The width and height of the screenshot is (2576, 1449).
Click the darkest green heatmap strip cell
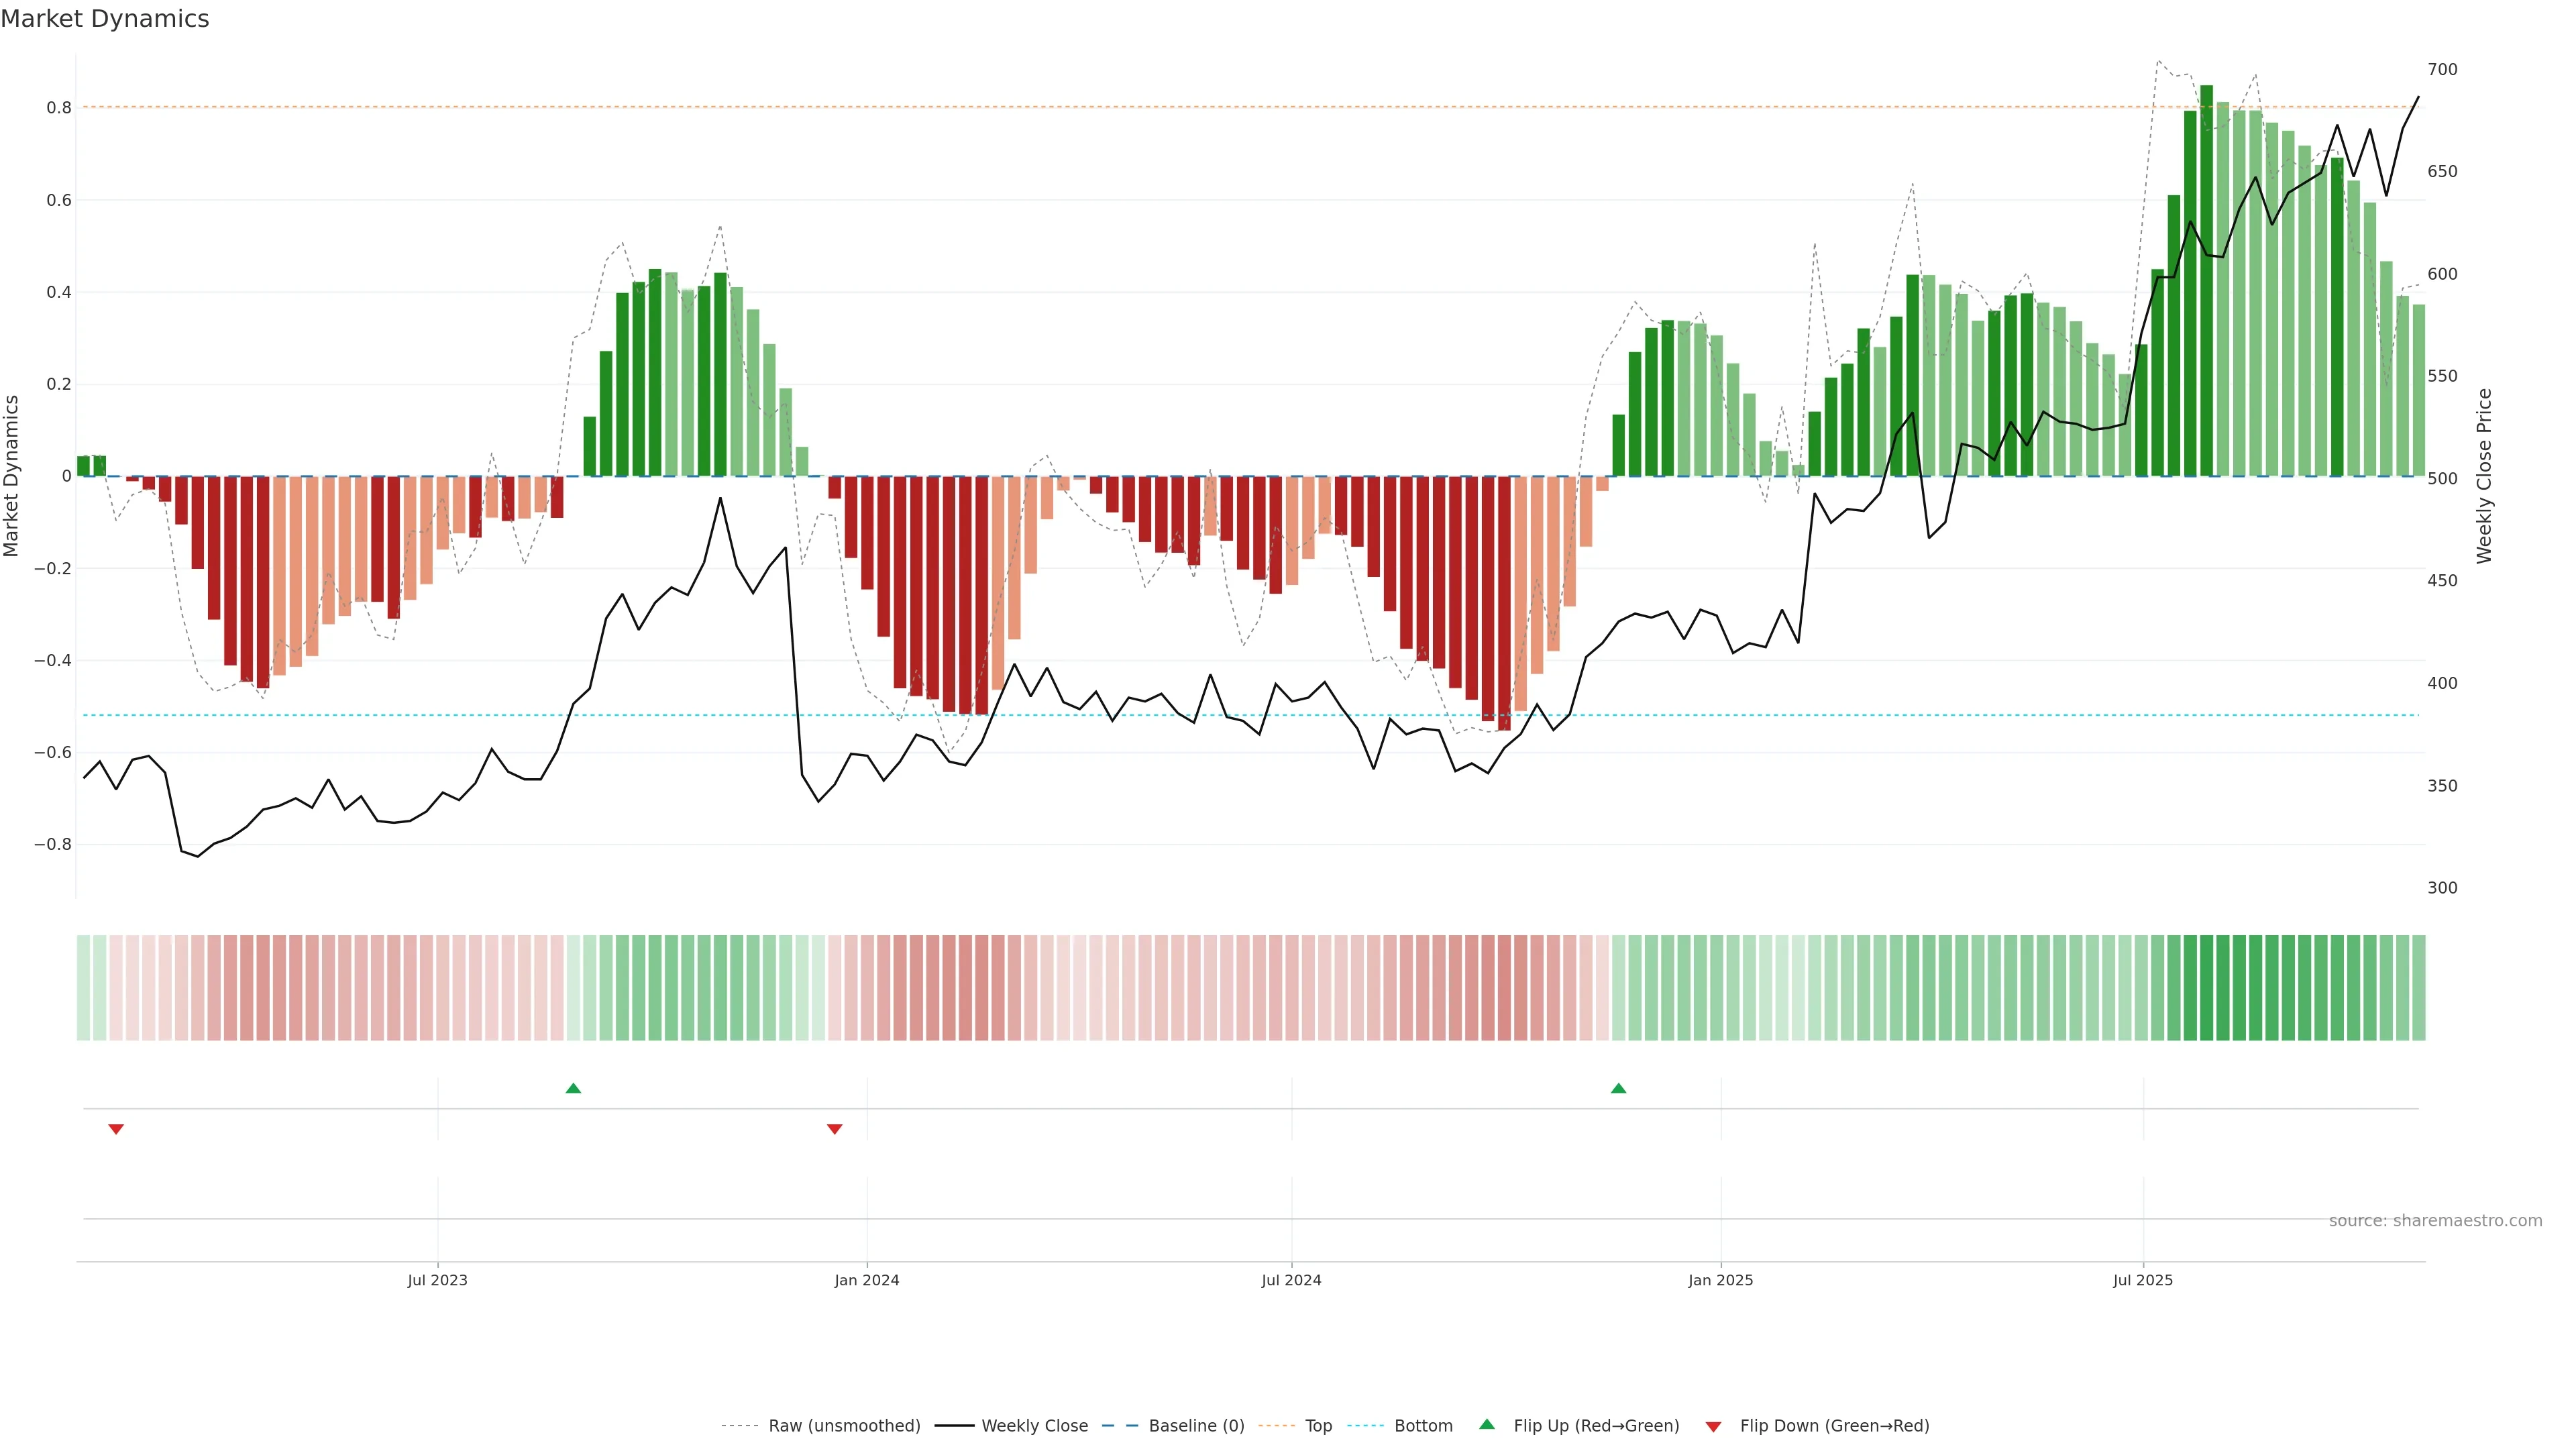pos(2207,987)
